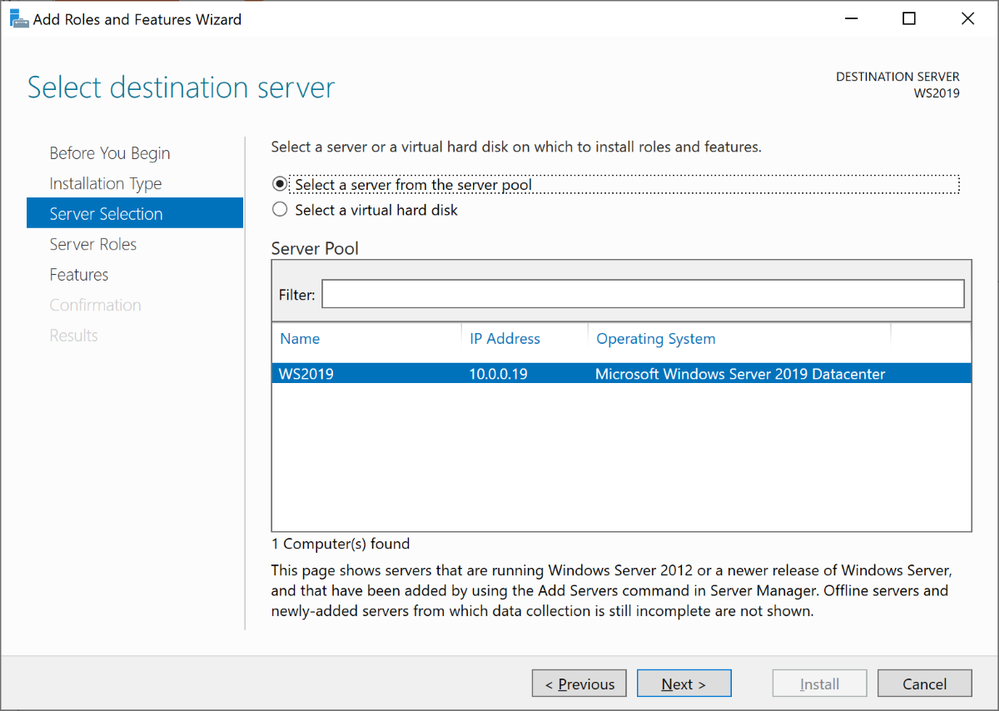999x711 pixels.
Task: Cancel the Add Roles wizard
Action: 924,683
